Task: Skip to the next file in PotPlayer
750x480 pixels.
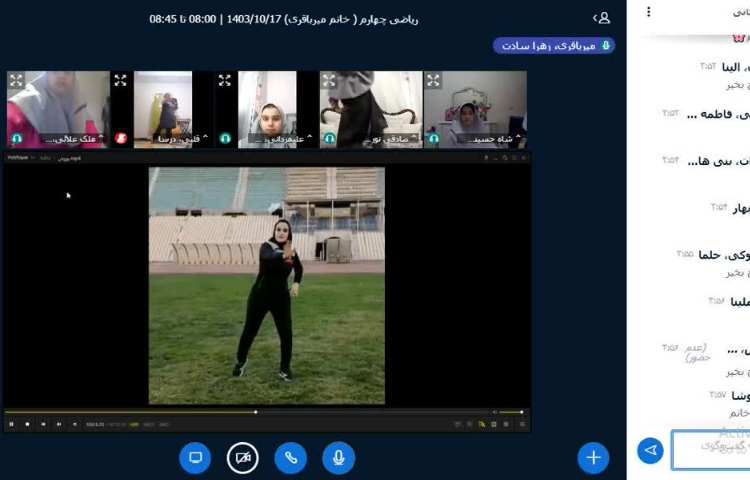Action: coord(59,424)
